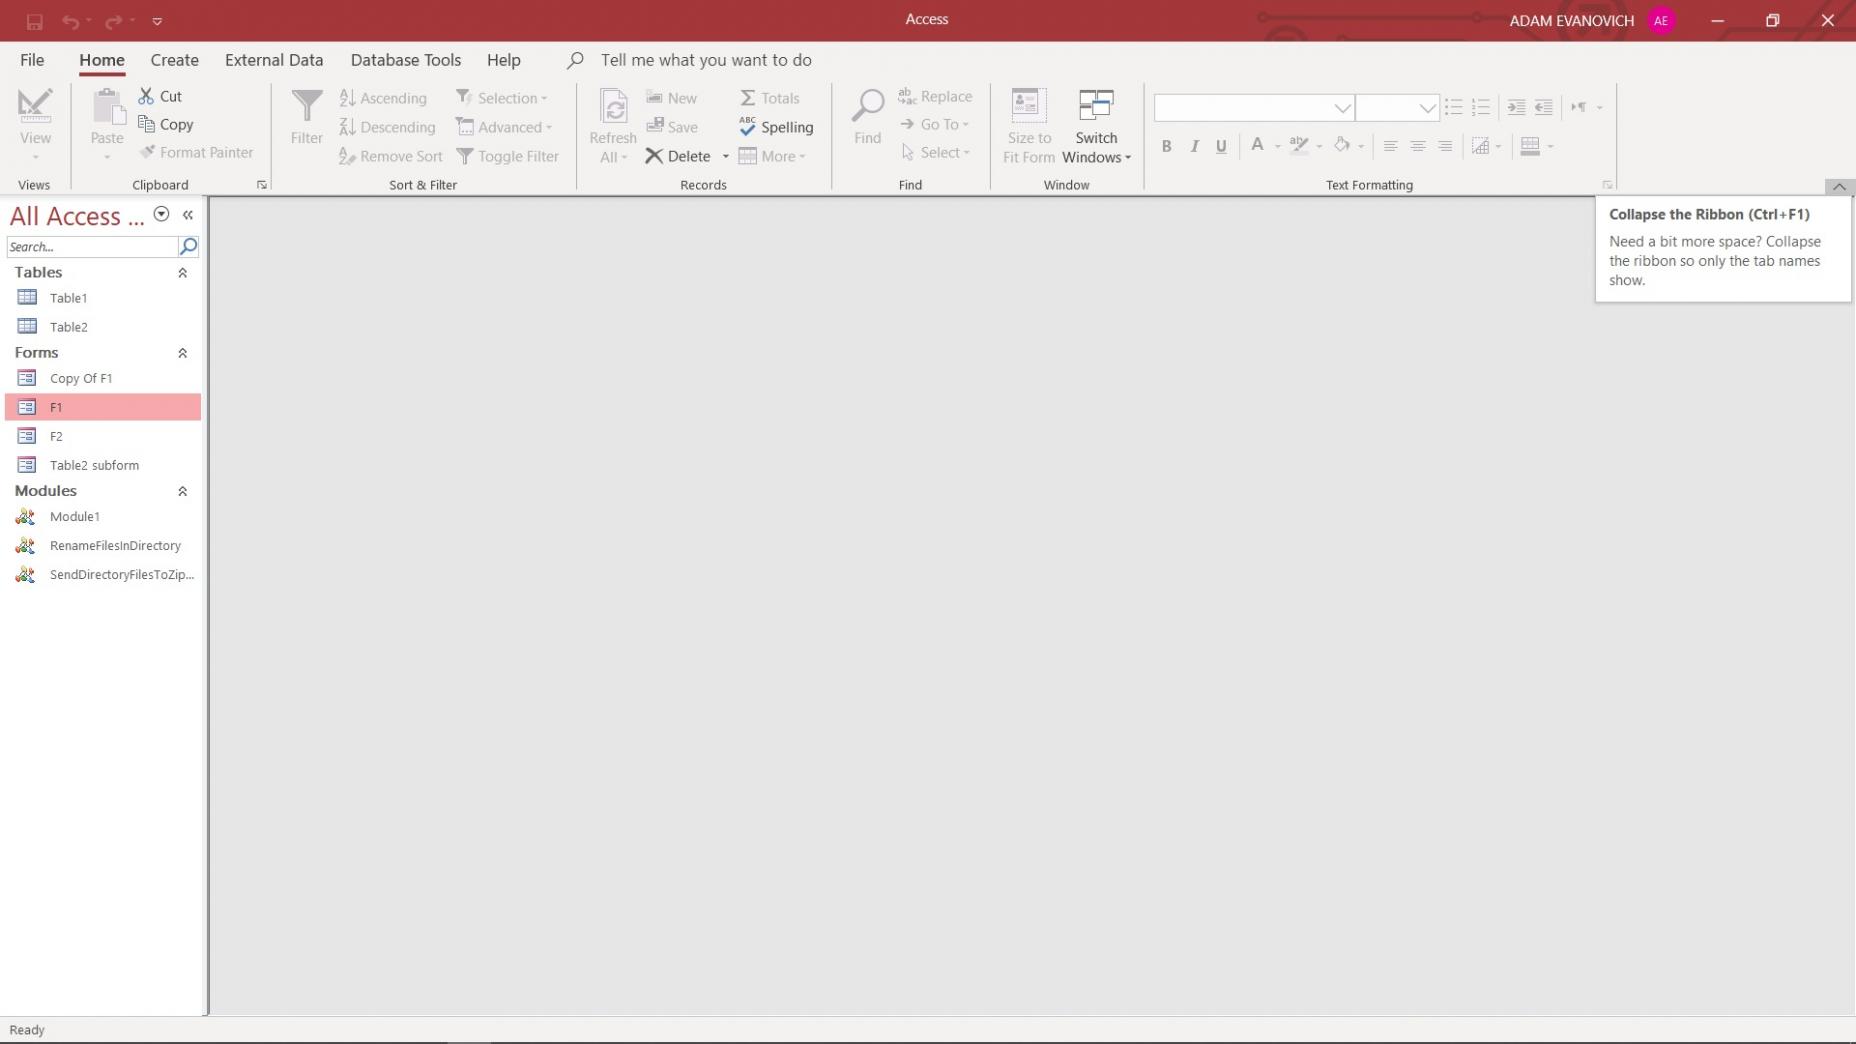Click the Numbering list icon
This screenshot has height=1044, width=1856.
click(1481, 107)
